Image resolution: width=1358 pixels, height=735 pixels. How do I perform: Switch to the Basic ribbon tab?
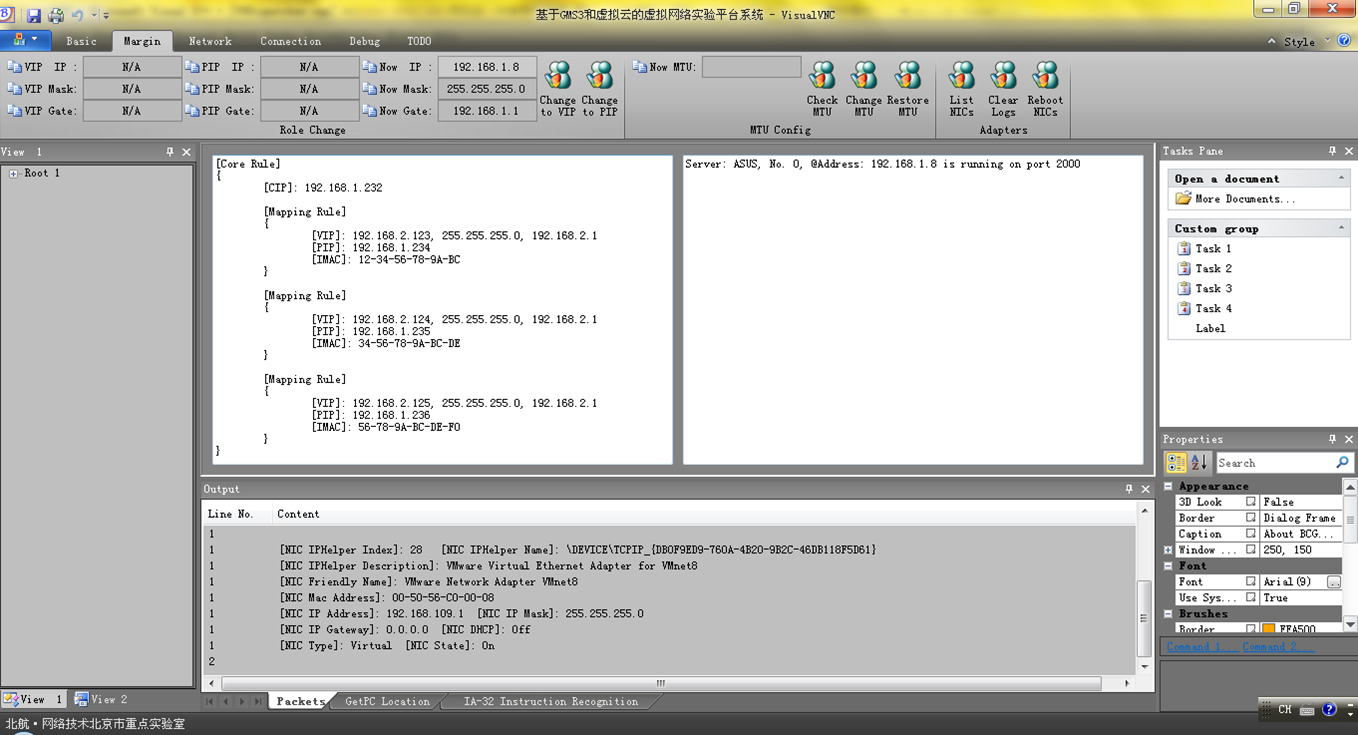point(82,41)
